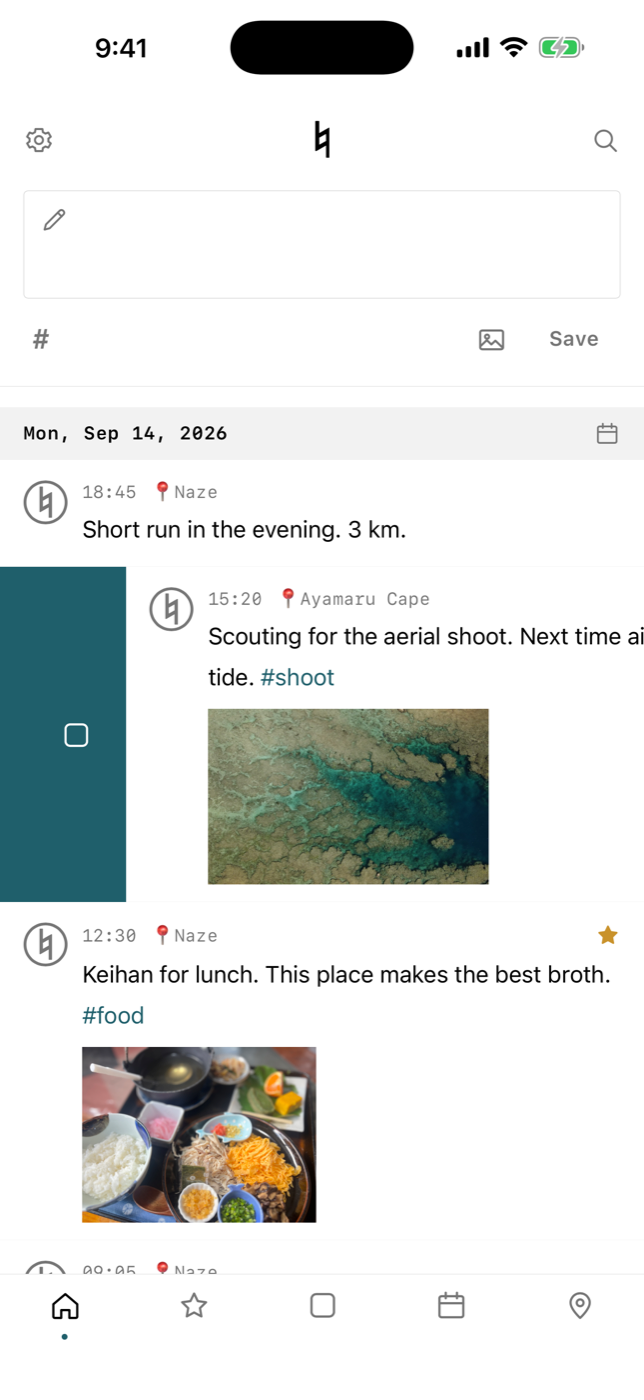This screenshot has width=644, height=1400.
Task: Follow the #food hashtag link
Action: tap(113, 1015)
